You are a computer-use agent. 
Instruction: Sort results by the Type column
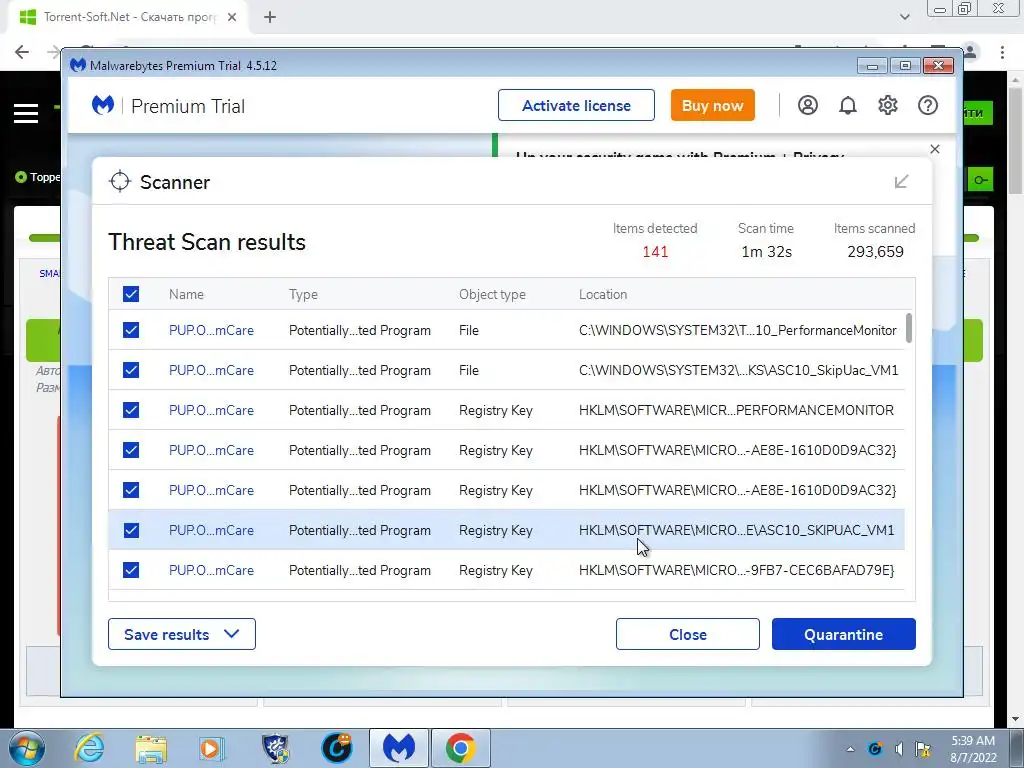[303, 294]
